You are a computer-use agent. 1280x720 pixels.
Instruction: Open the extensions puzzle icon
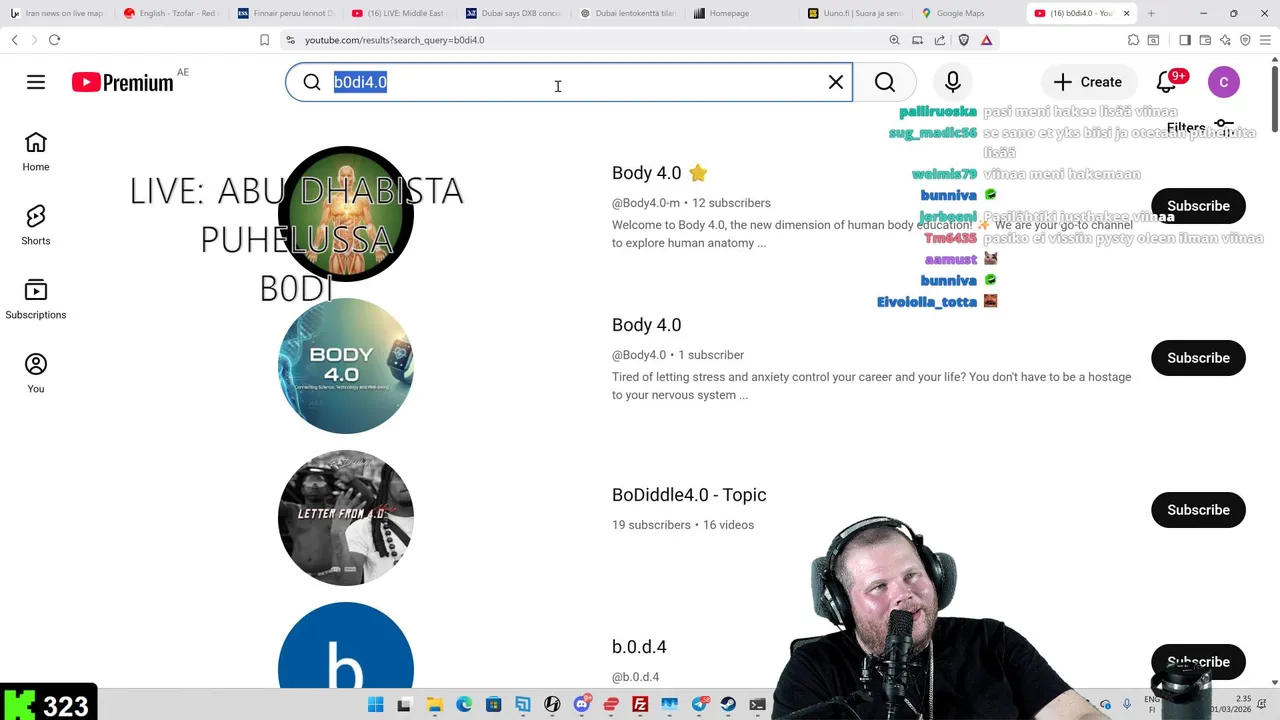pos(1133,40)
